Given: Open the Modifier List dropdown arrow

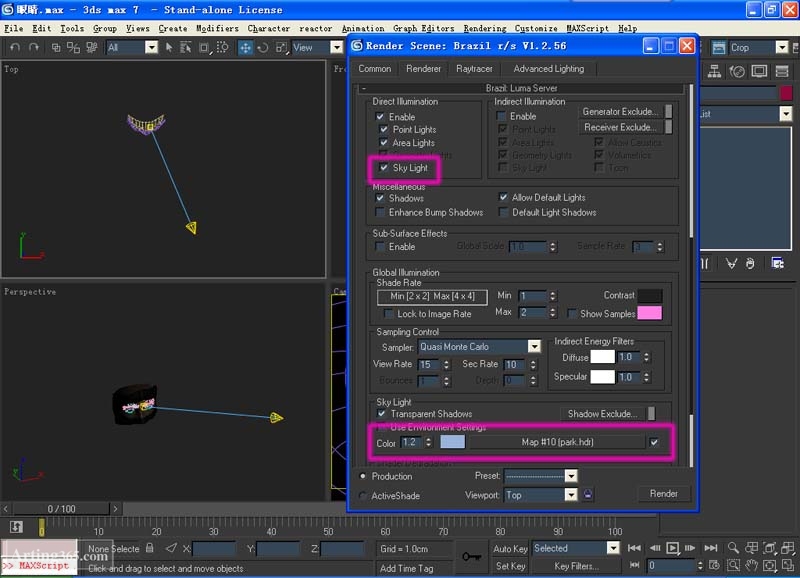Looking at the screenshot, I should [x=786, y=114].
